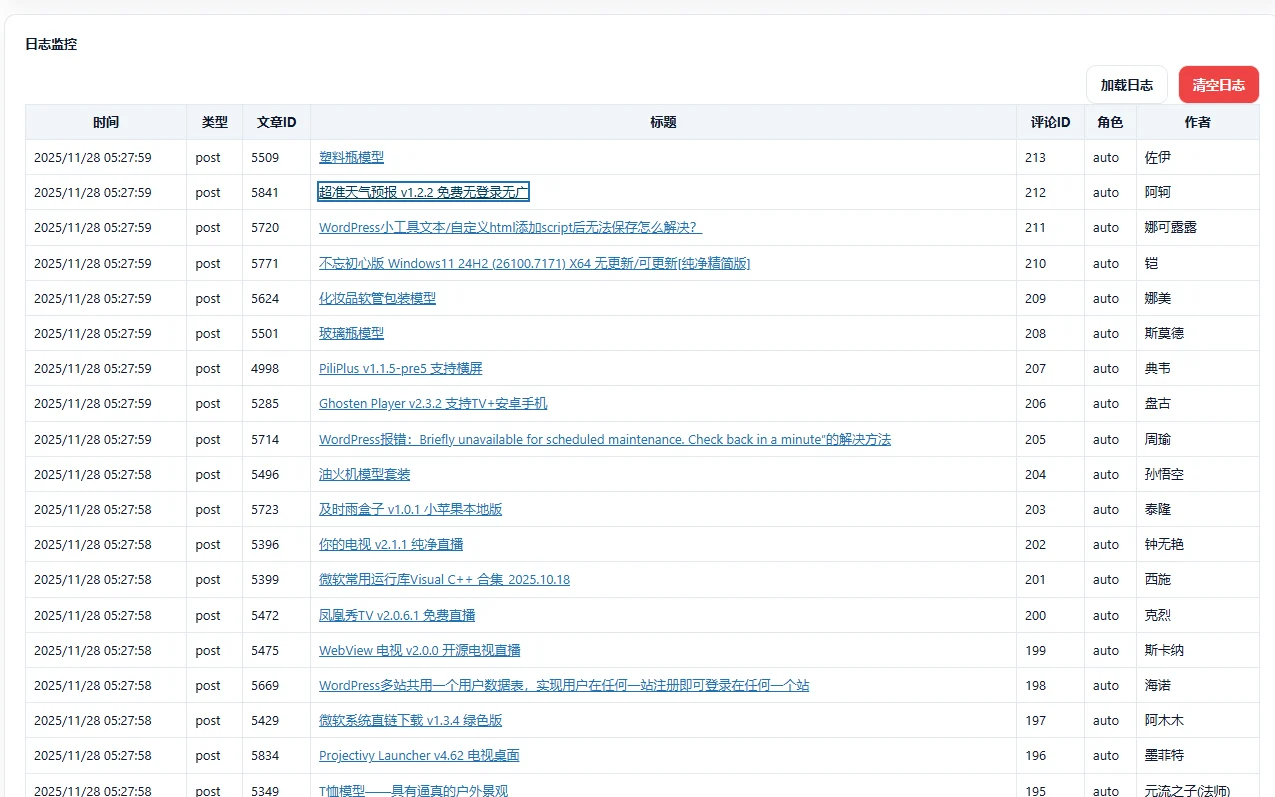Open WordPress小工具文本 script article link
Screen dimensions: 1275x797
coord(510,227)
